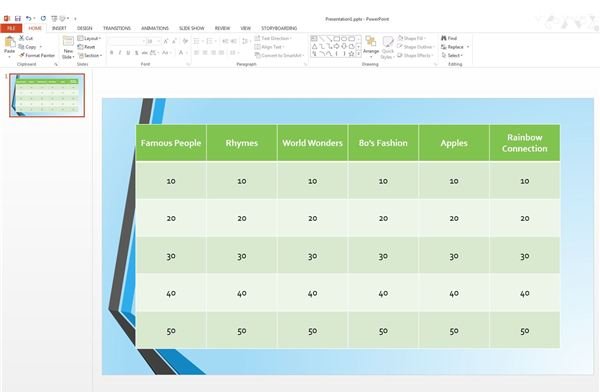Switch to the SLIDE SHOW tab
600x392 pixels.
pyautogui.click(x=192, y=28)
